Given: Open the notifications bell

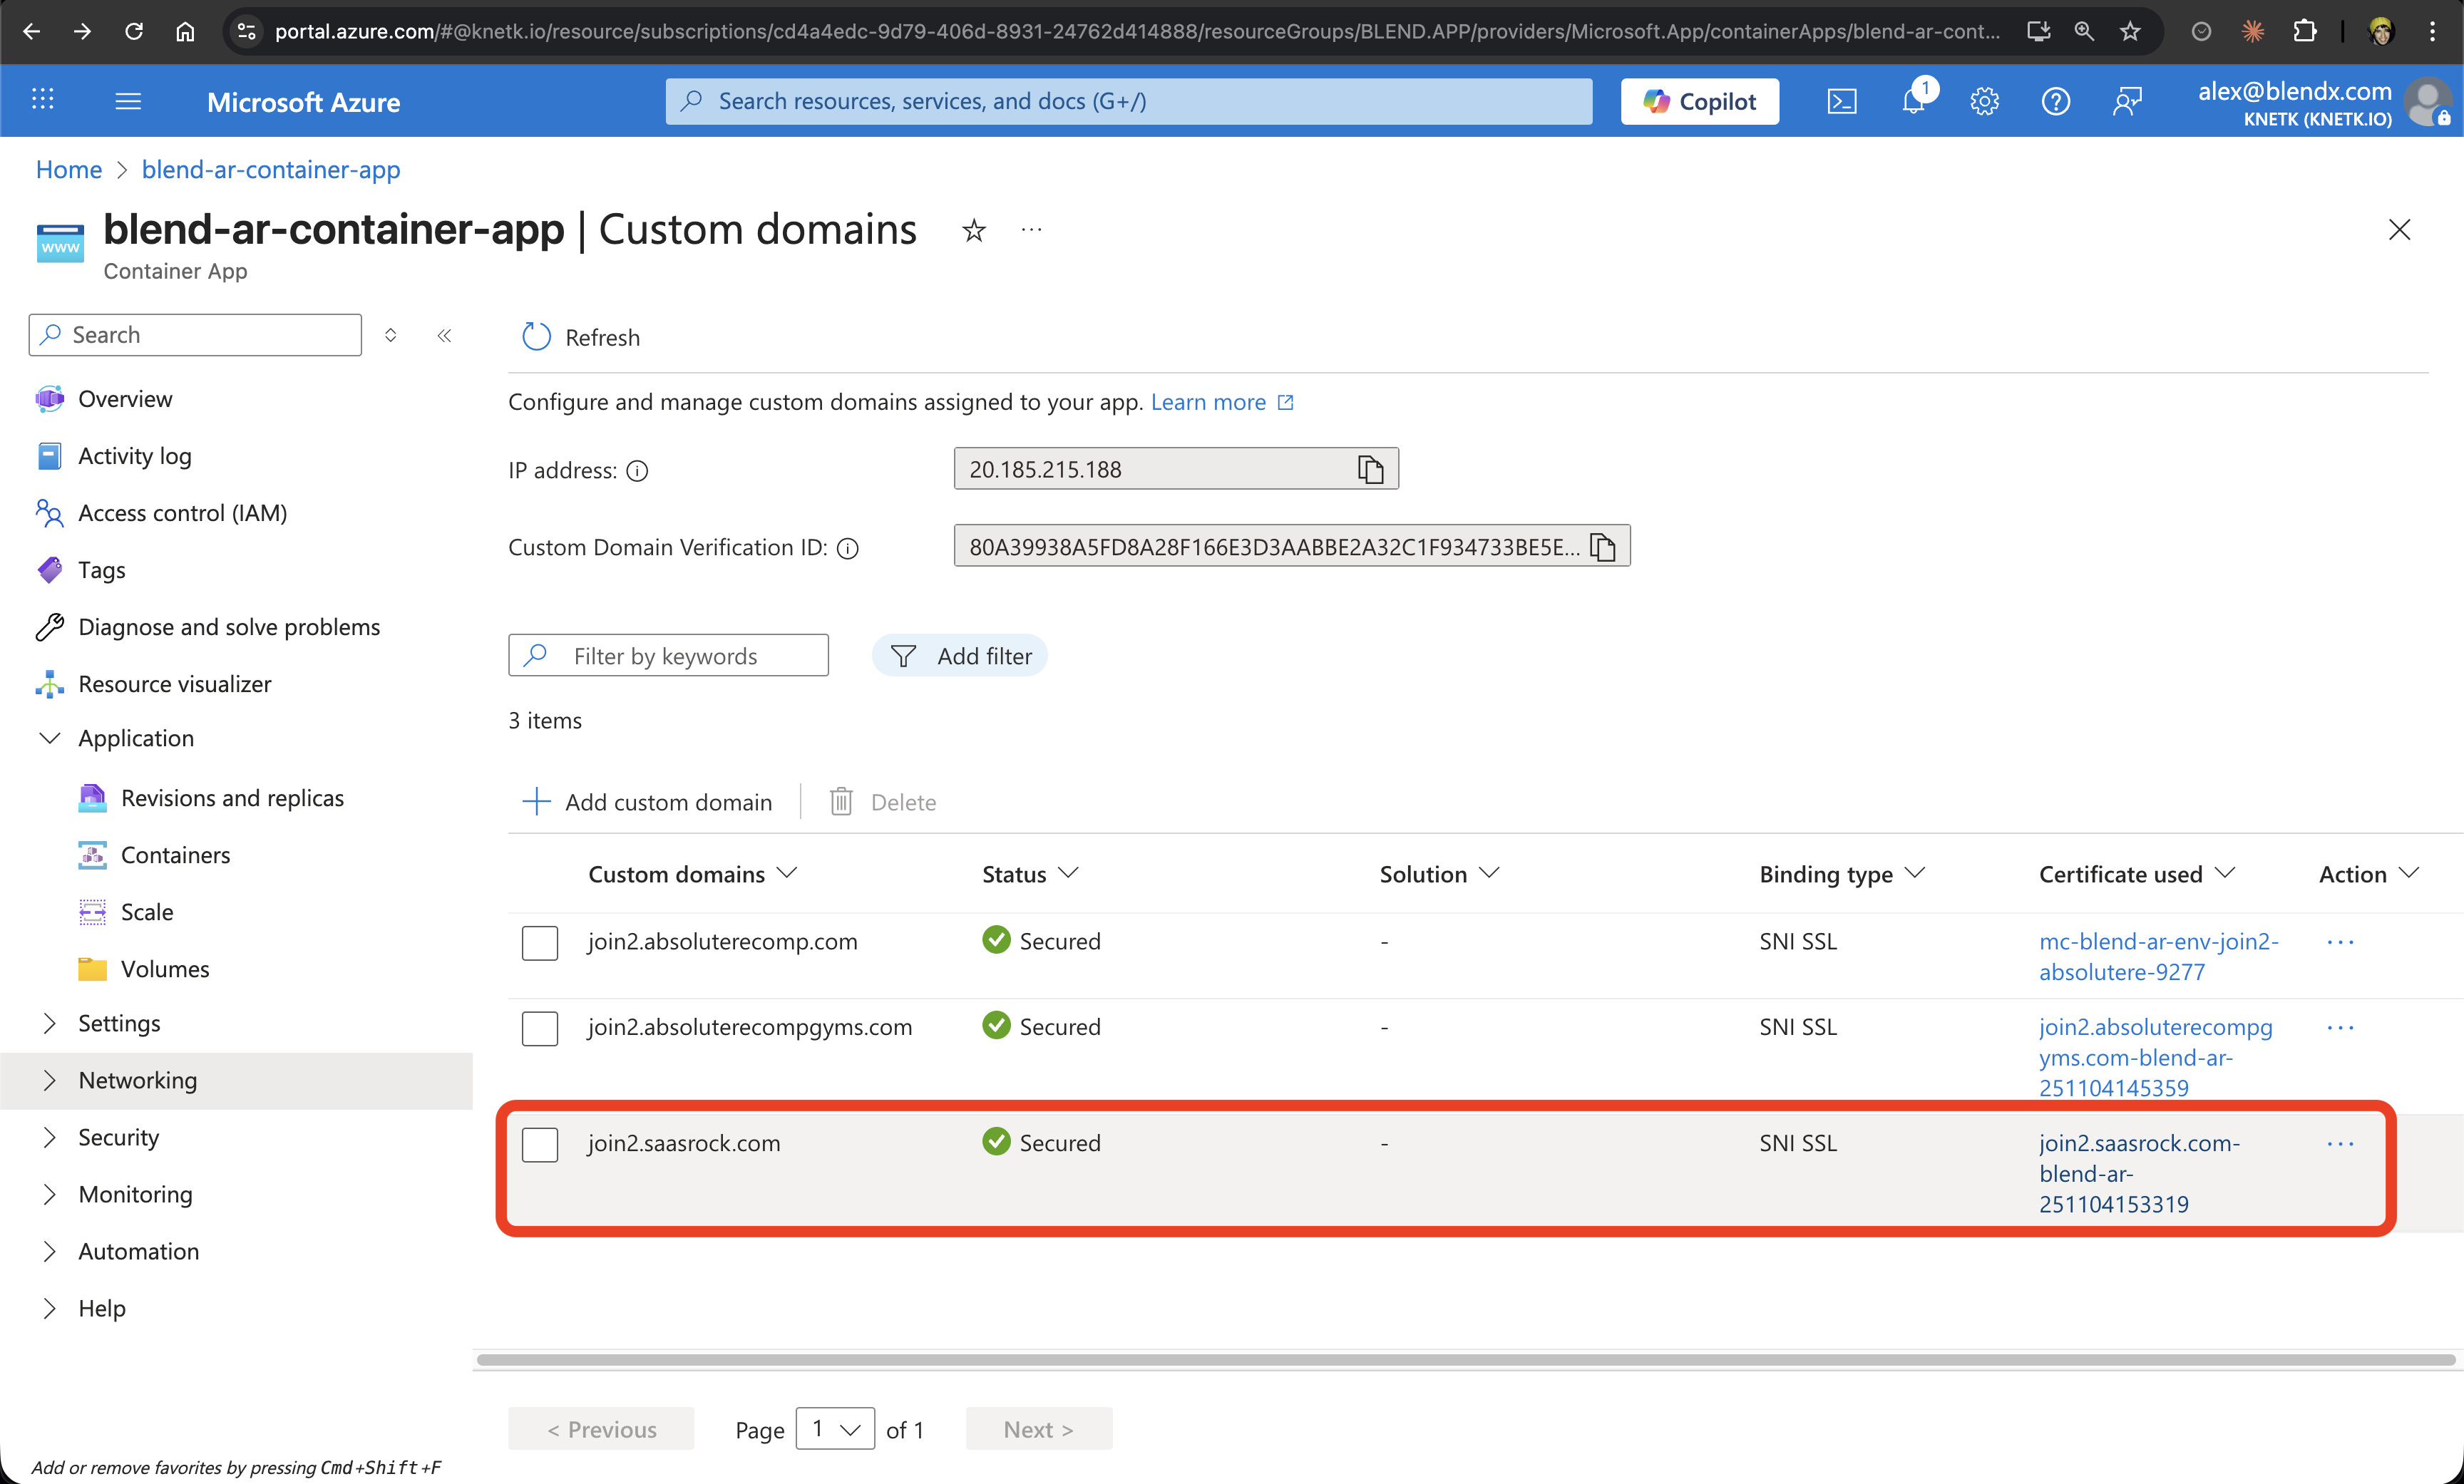Looking at the screenshot, I should click(x=1913, y=101).
